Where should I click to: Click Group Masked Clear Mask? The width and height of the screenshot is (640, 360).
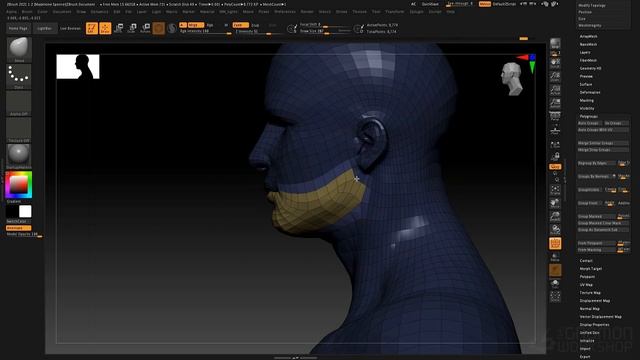602,223
